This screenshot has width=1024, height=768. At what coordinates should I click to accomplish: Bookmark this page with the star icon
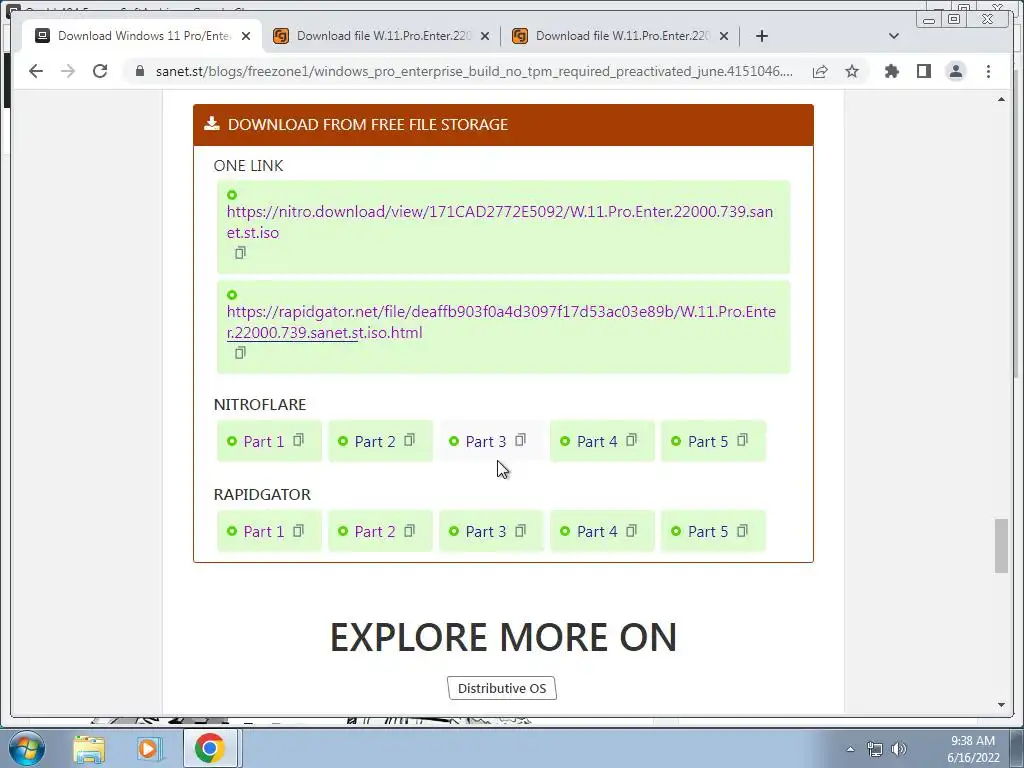(x=852, y=71)
